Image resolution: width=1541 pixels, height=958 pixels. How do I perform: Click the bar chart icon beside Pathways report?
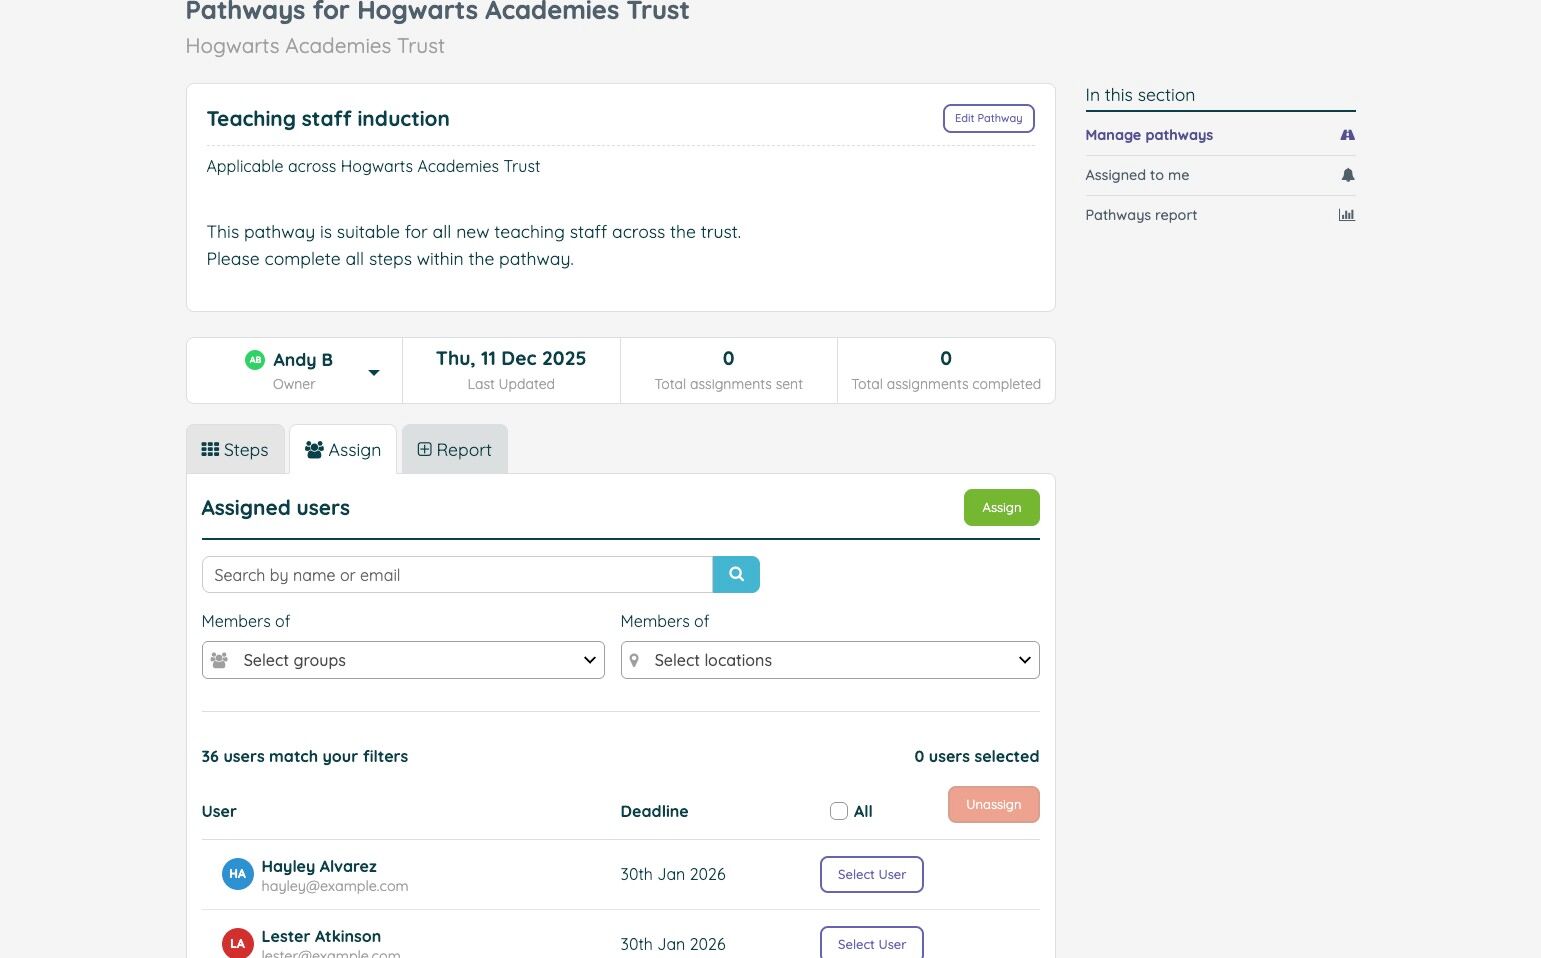point(1347,215)
